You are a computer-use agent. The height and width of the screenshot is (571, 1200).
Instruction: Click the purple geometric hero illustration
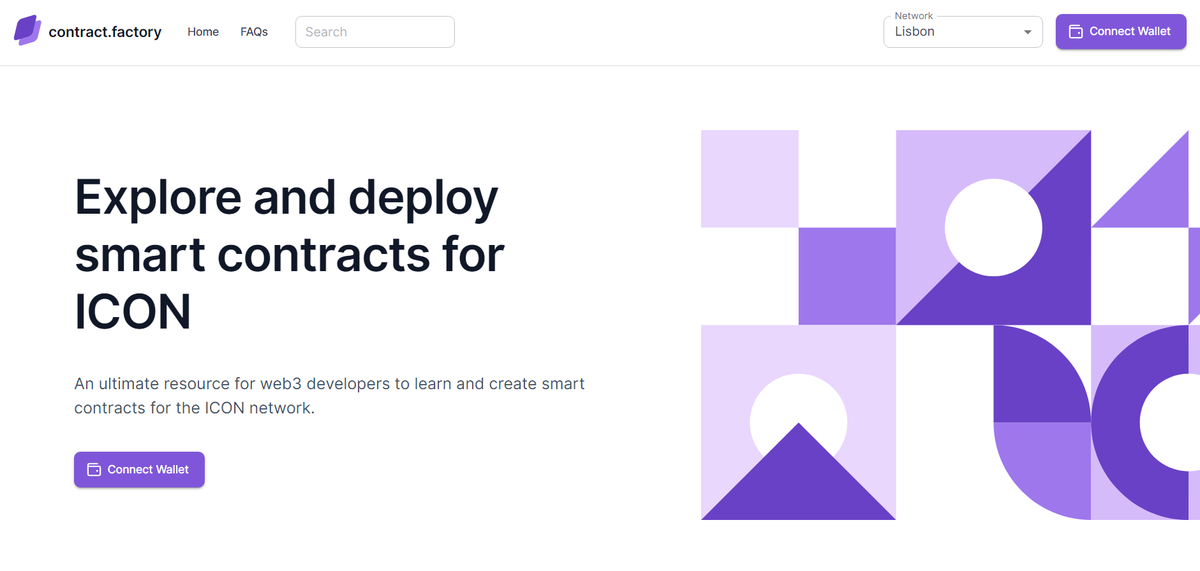[950, 325]
